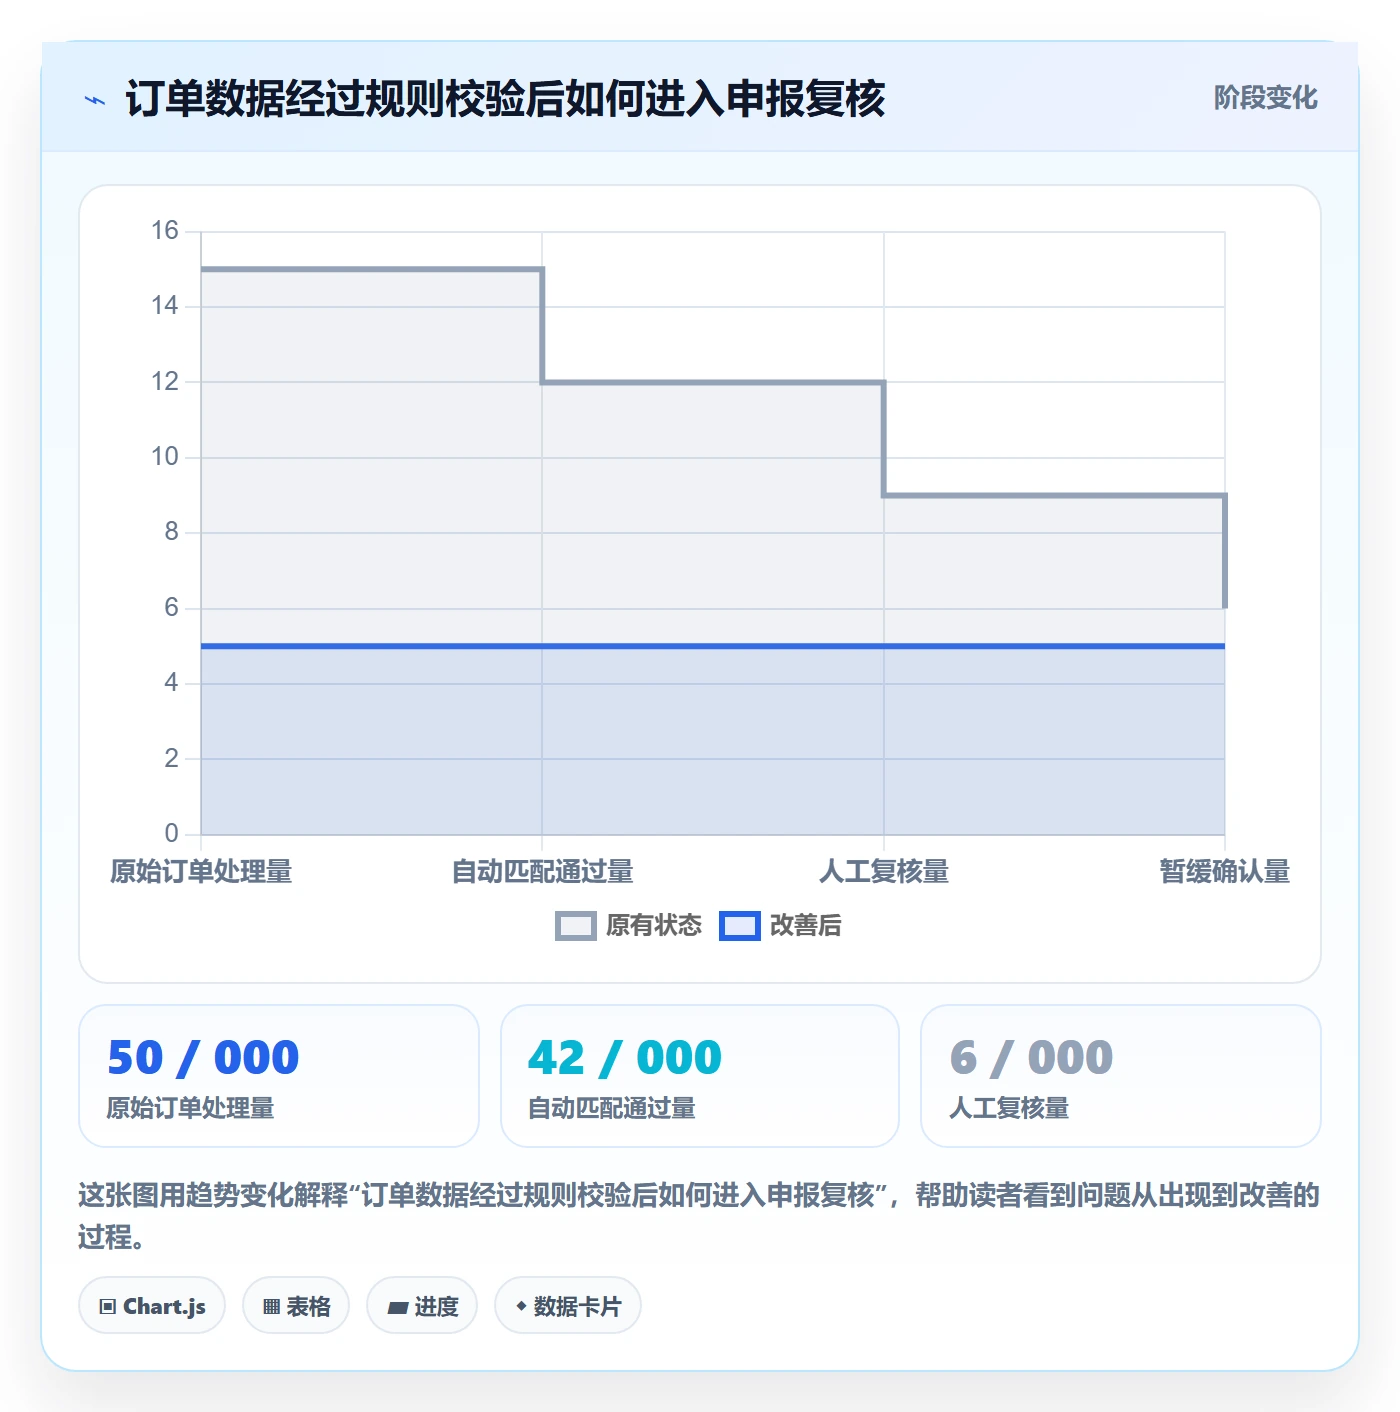Toggle the 原有状态 legend swatch
This screenshot has height=1412, width=1400.
coord(575,926)
